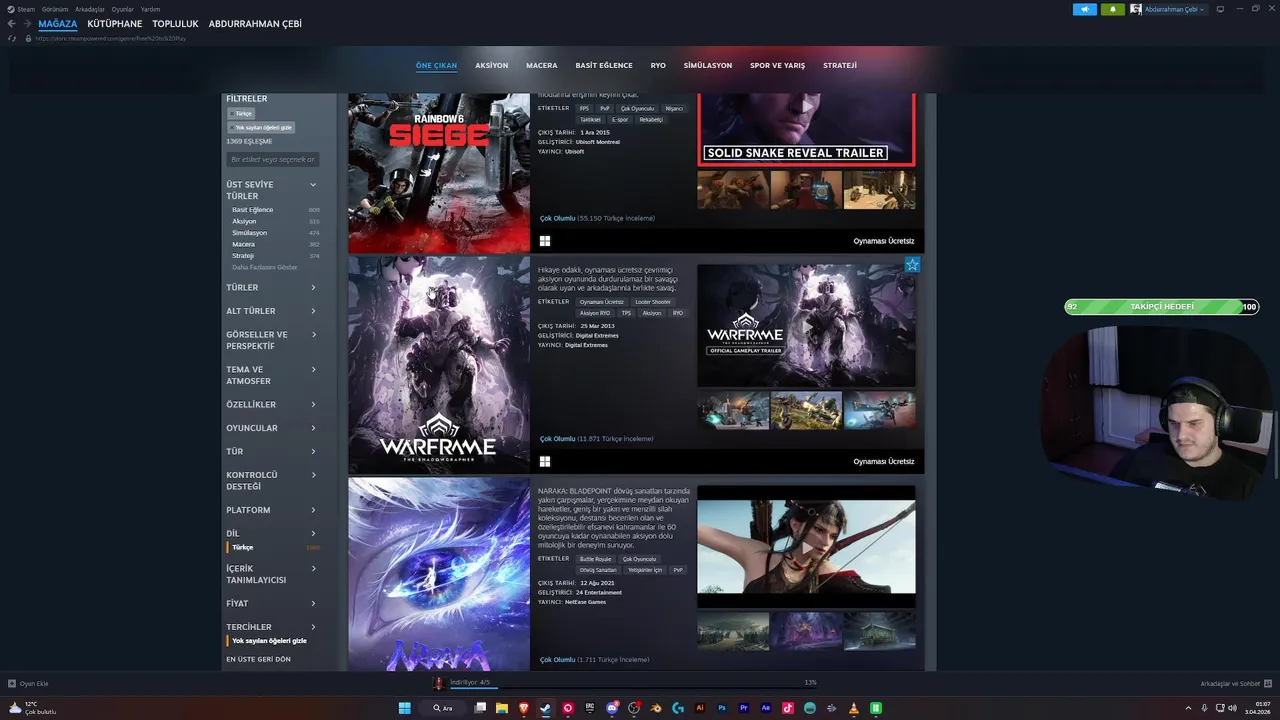
Task: Toggle Aksiyon genre filter in sidebar
Action: pos(274,221)
